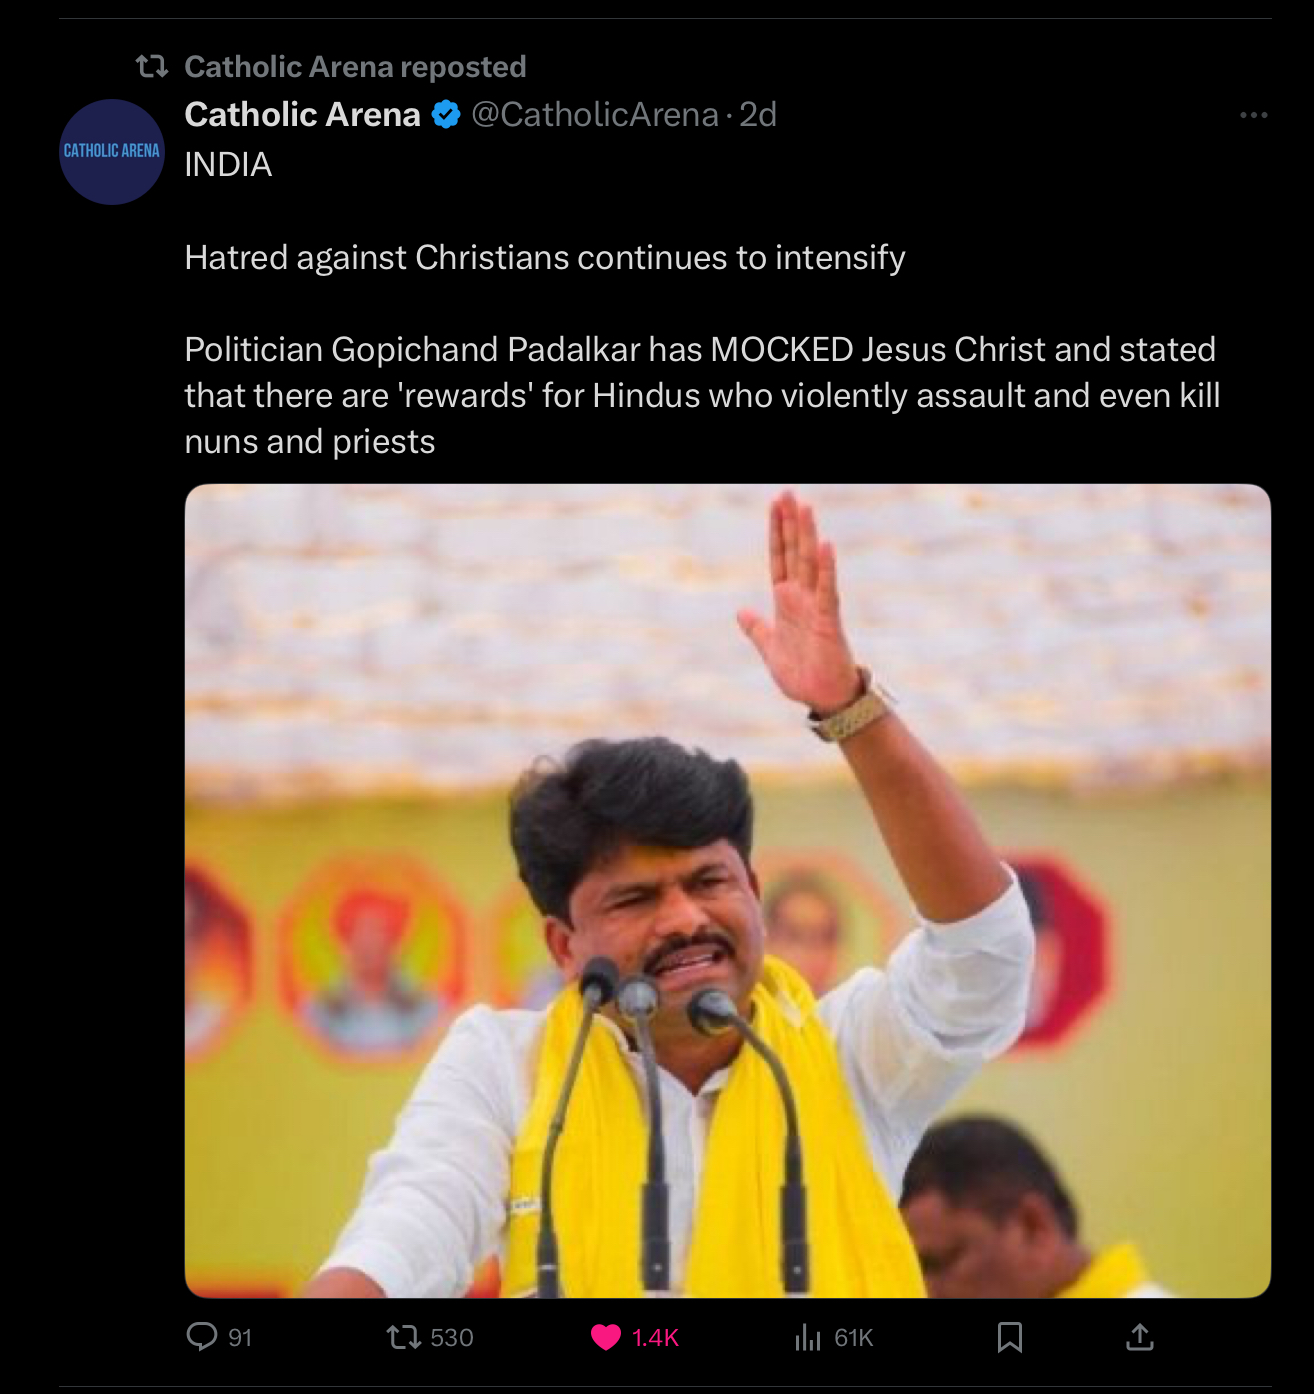Screen dimensions: 1314x1394
Task: Click the 1.4K likes count
Action: [x=655, y=1338]
